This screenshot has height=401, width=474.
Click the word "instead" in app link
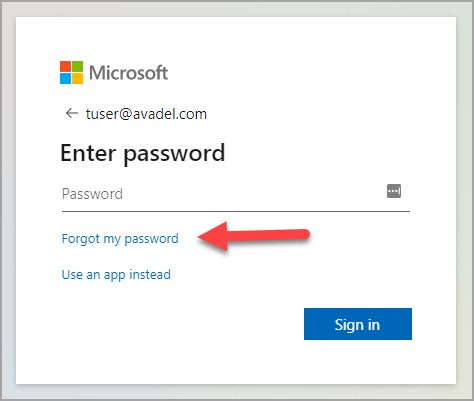tap(150, 274)
